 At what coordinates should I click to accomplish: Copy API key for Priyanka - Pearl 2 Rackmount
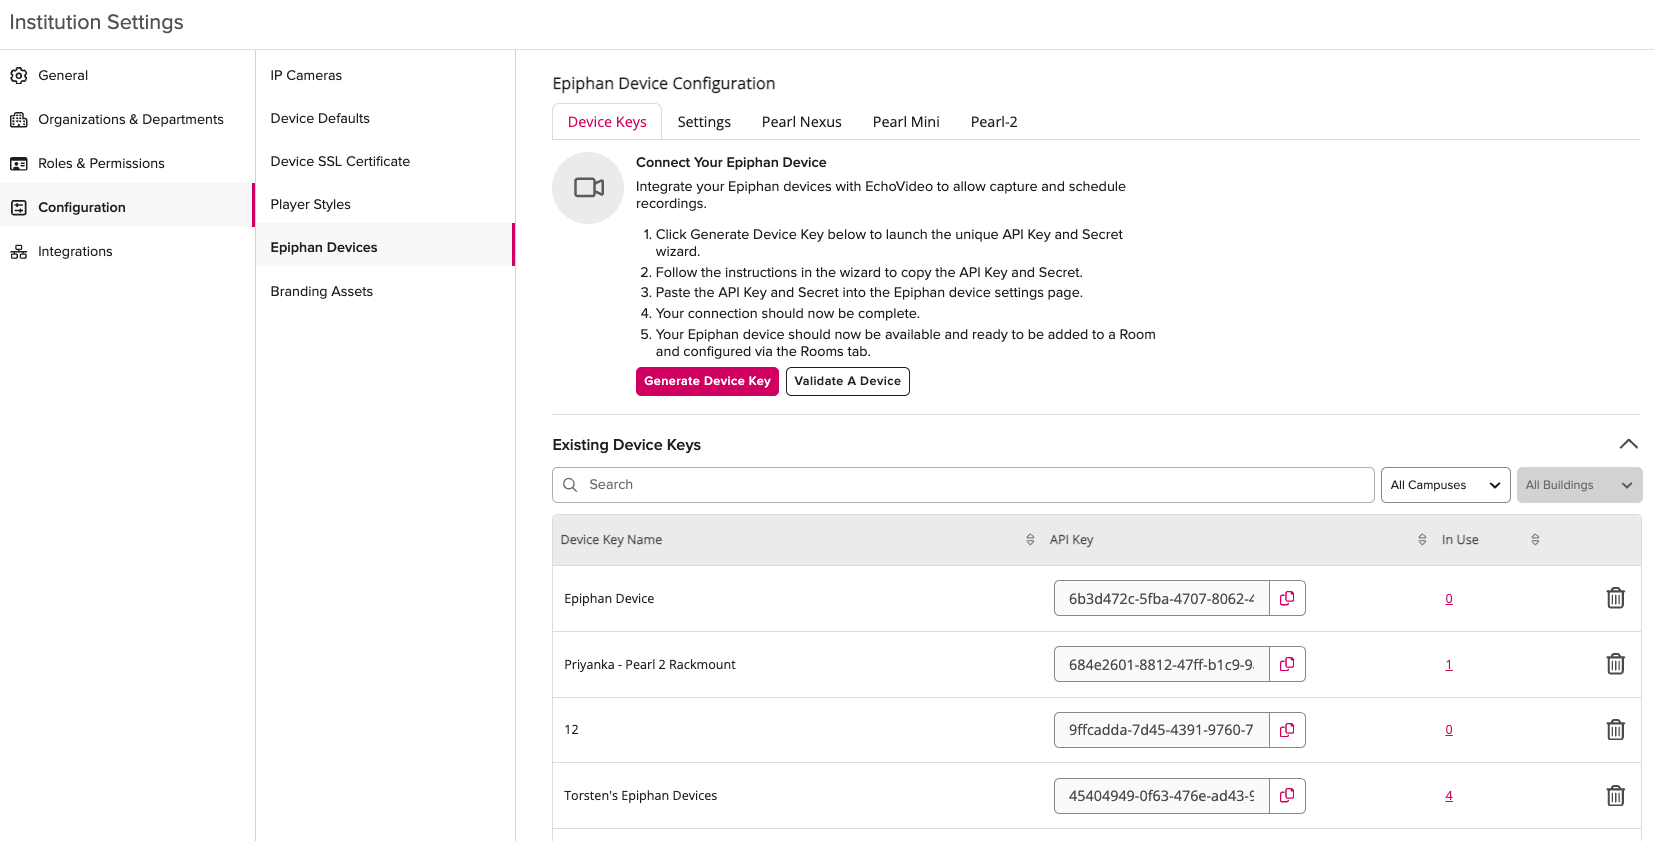(x=1287, y=664)
